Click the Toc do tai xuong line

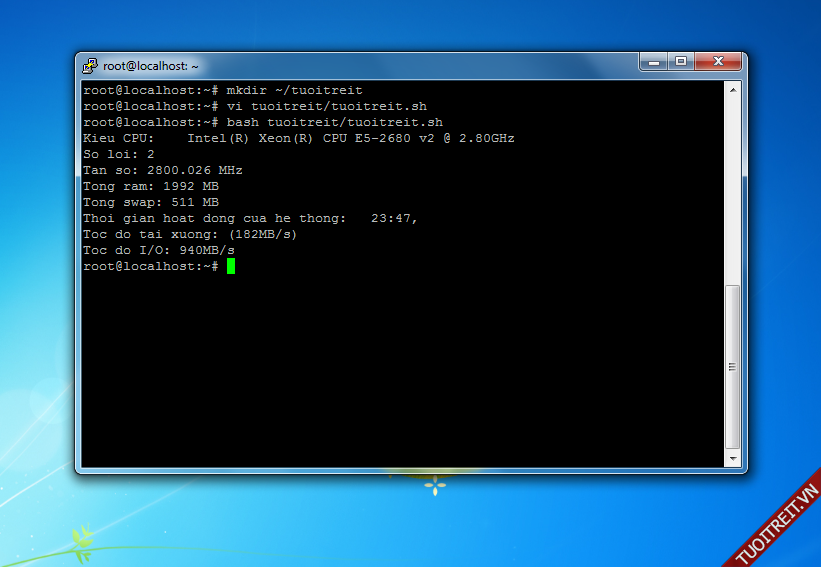click(x=190, y=234)
